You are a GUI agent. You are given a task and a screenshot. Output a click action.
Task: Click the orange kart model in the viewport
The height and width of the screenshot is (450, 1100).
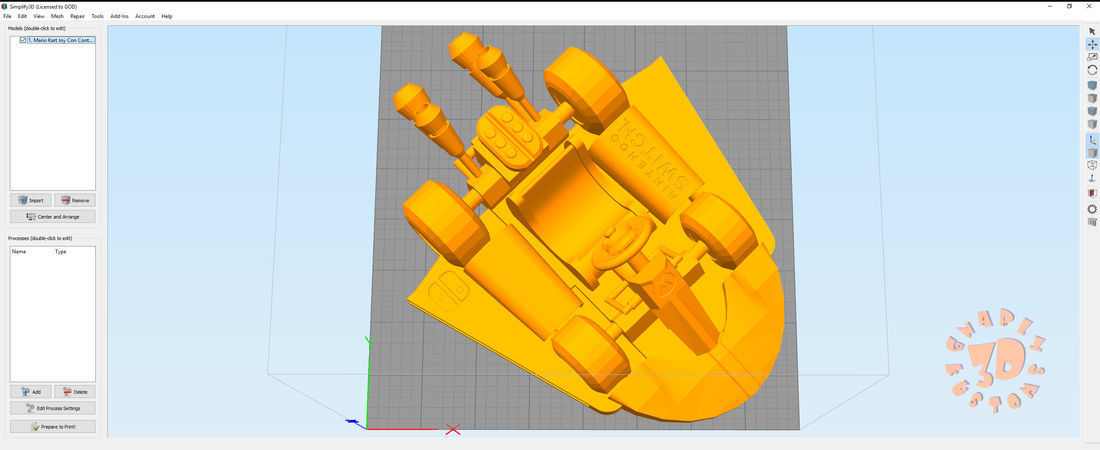point(596,225)
